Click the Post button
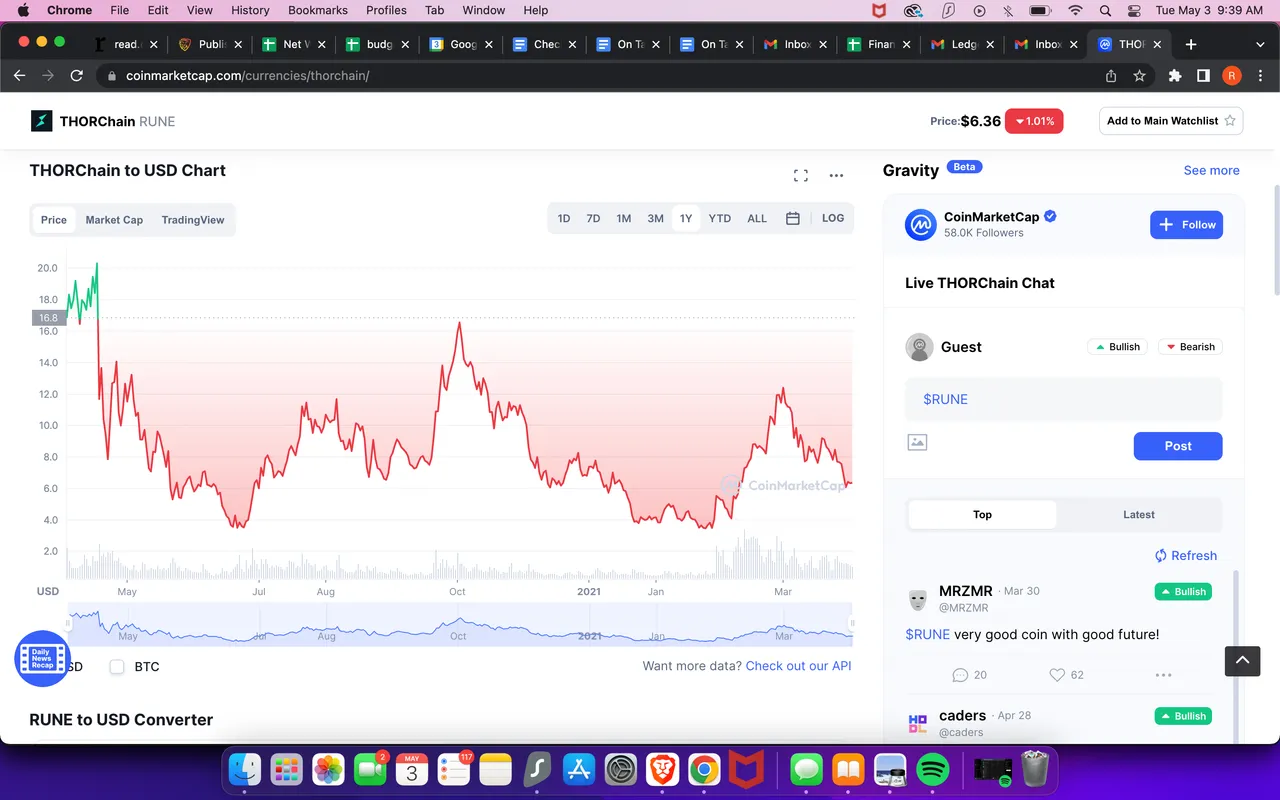Viewport: 1280px width, 800px height. (1178, 446)
